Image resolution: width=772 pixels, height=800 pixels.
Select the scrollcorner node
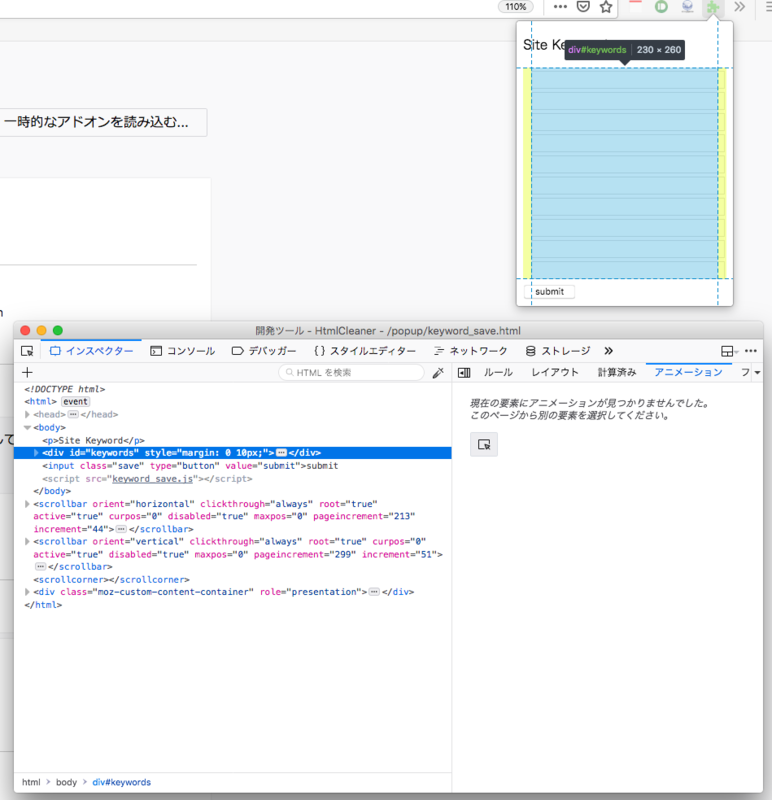click(x=111, y=580)
